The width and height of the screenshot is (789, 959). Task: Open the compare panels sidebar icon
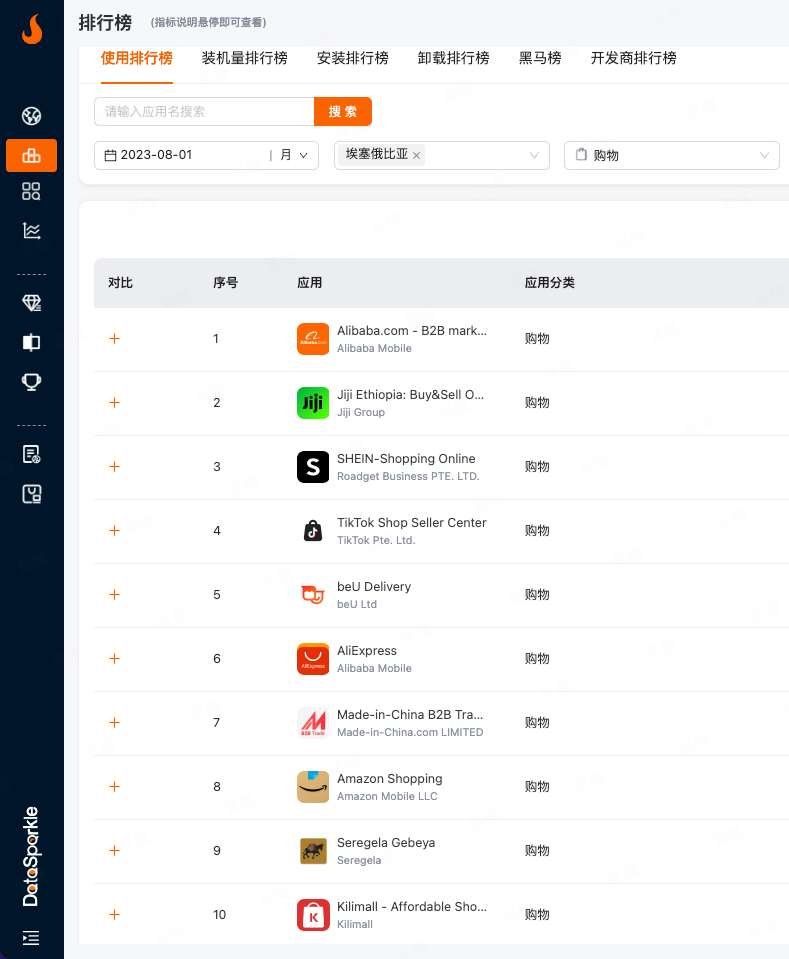point(31,342)
